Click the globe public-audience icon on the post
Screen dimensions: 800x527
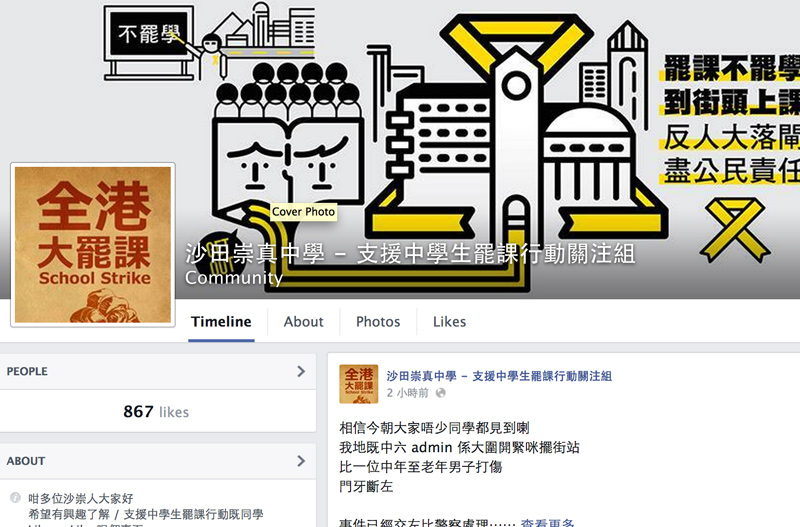tap(440, 393)
